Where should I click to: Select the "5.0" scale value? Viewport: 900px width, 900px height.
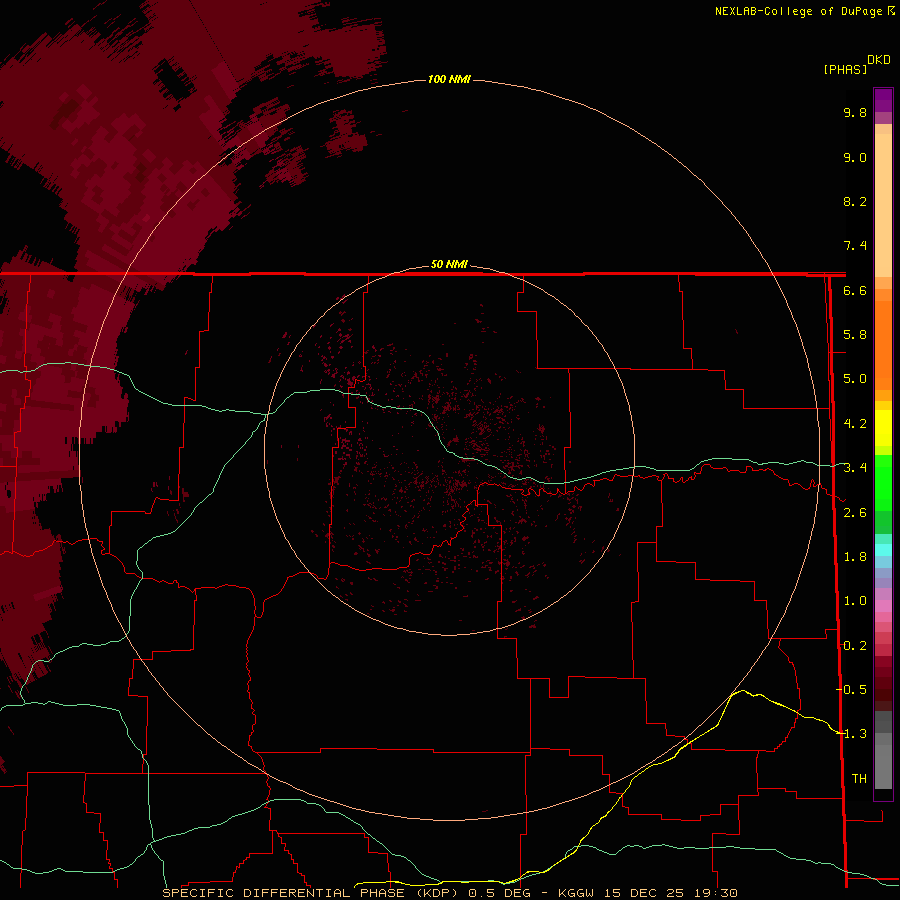coord(855,379)
